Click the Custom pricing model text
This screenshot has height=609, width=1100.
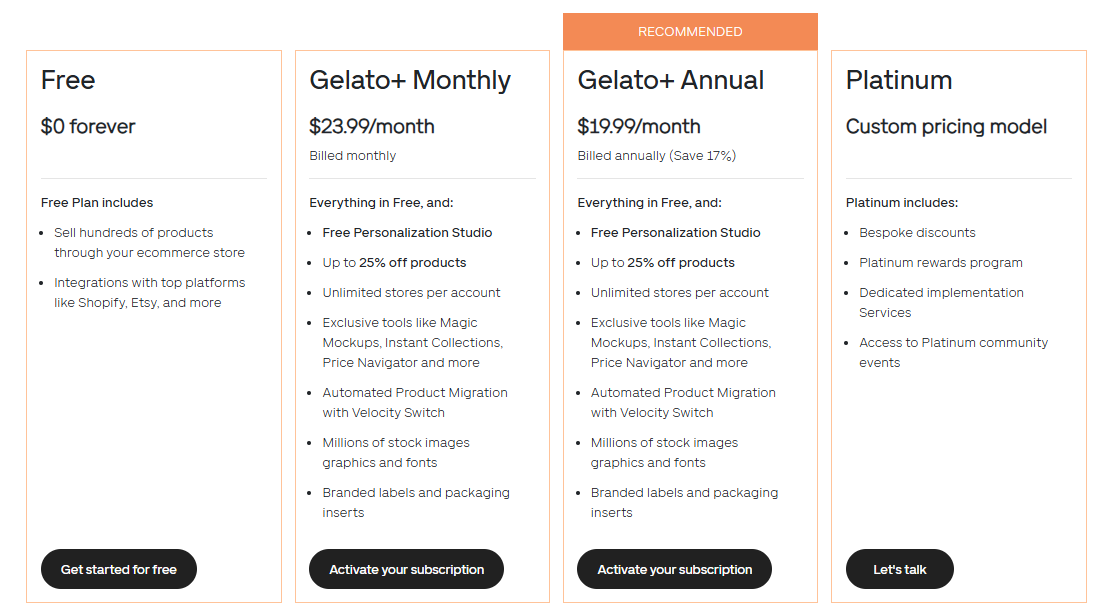click(x=946, y=126)
